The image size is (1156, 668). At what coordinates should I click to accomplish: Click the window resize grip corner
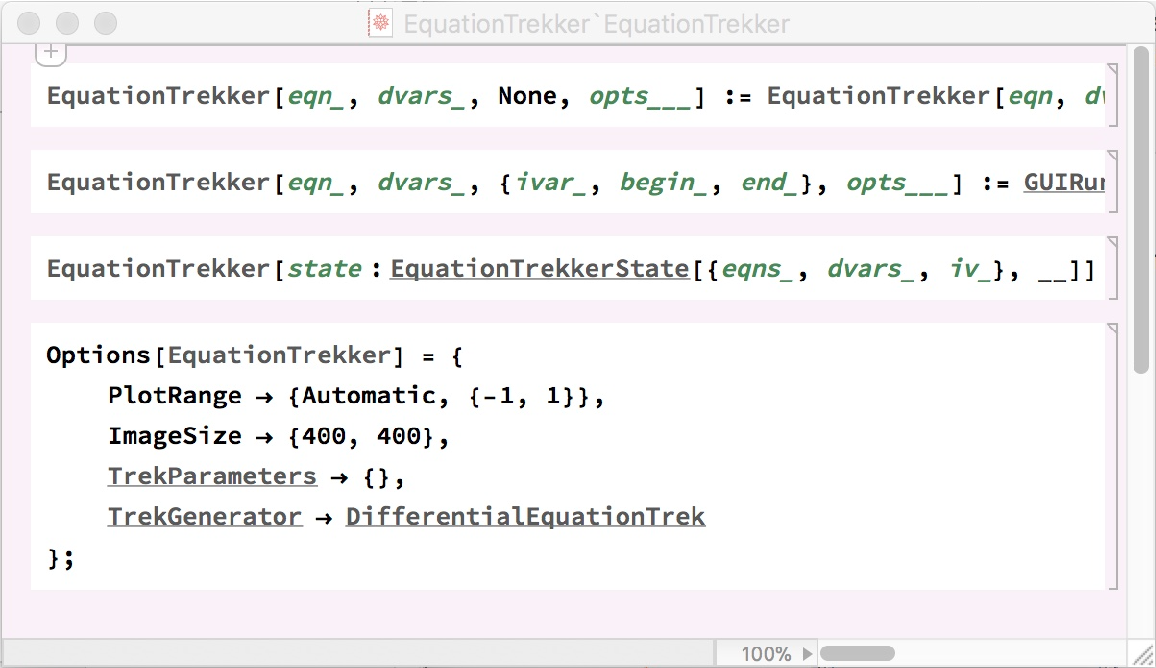coord(1142,654)
